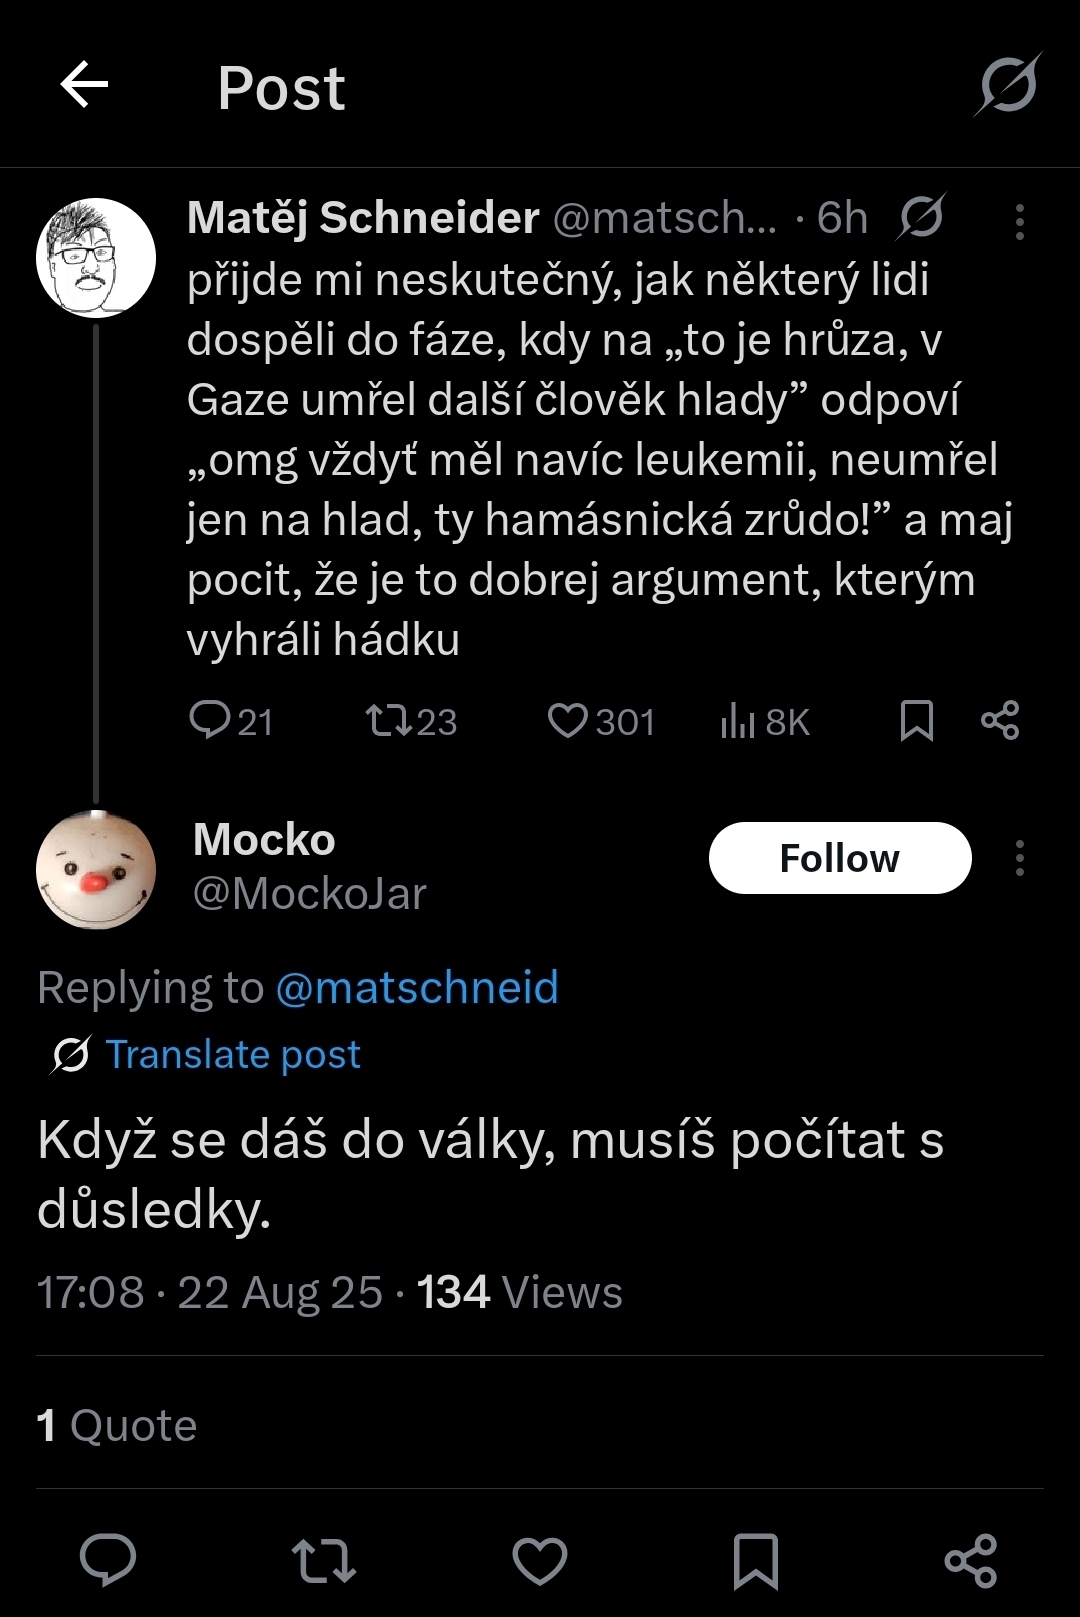The width and height of the screenshot is (1080, 1617).
Task: Repost Matěj Schneider's post with 23 reposts
Action: (411, 721)
